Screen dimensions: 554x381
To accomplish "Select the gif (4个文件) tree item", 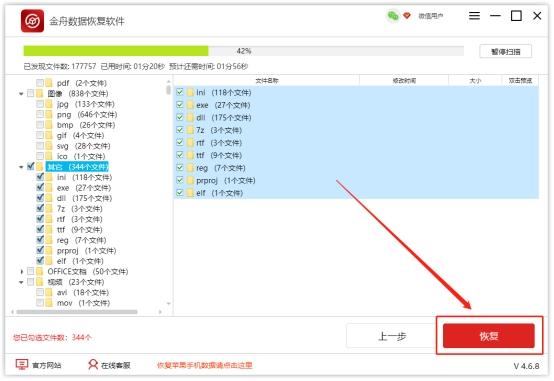I will (81, 135).
